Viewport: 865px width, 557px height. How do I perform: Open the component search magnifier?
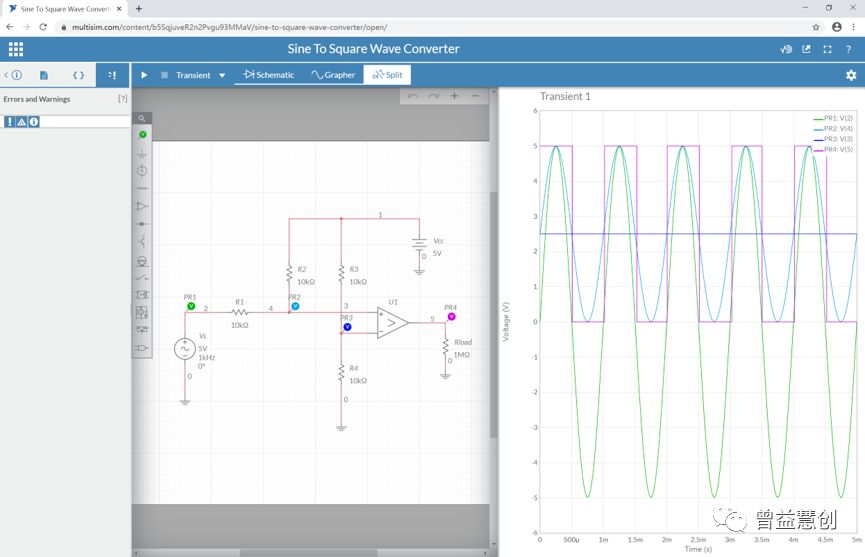142,118
